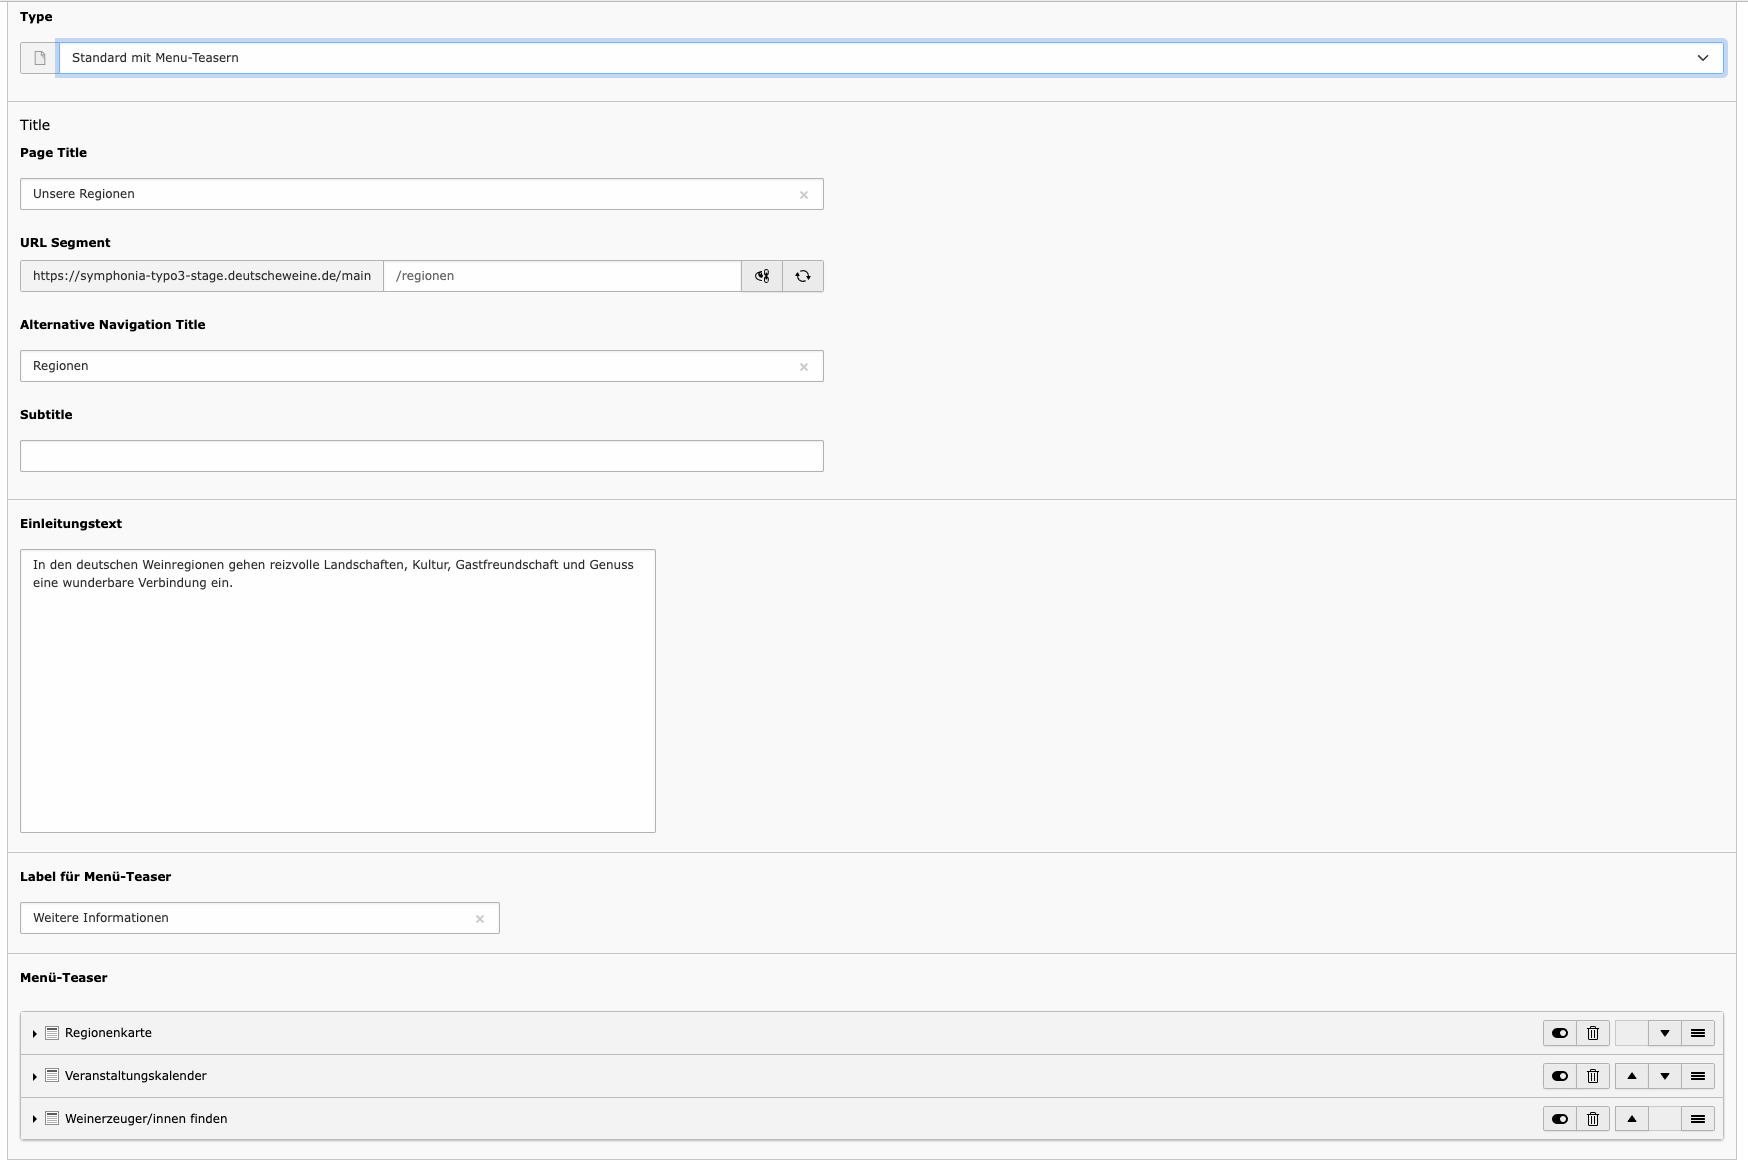Move Regionenkarte teaser down

(1665, 1033)
